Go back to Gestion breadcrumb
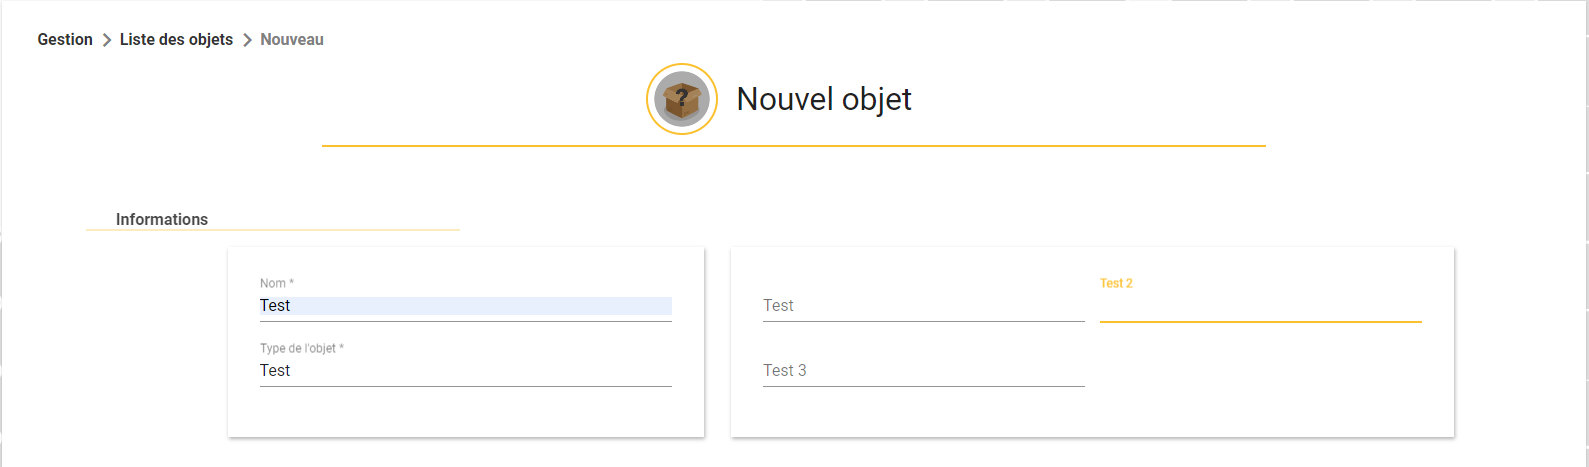1589x467 pixels. coord(65,40)
